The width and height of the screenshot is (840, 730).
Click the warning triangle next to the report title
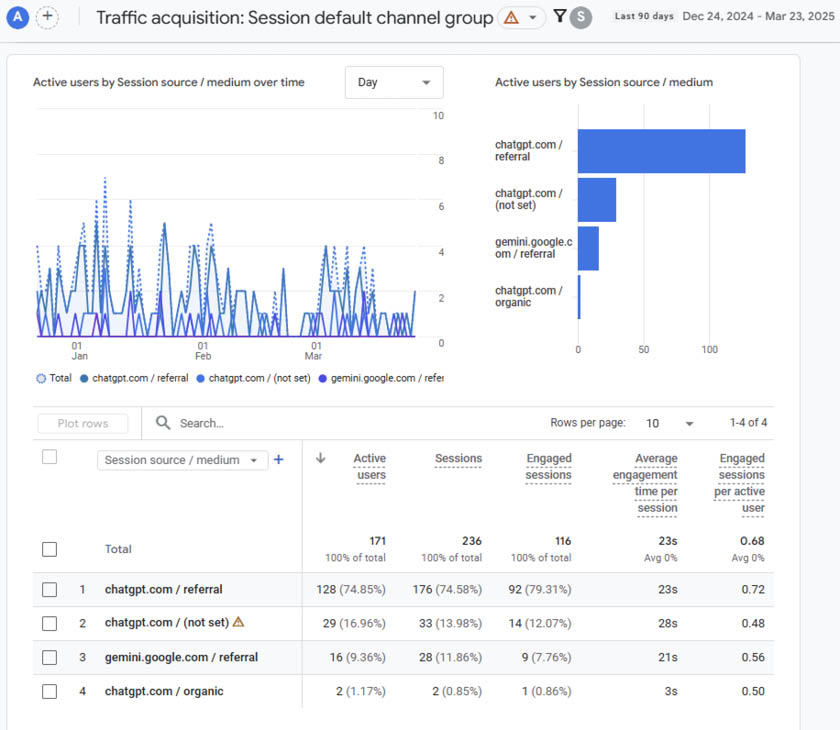click(512, 17)
